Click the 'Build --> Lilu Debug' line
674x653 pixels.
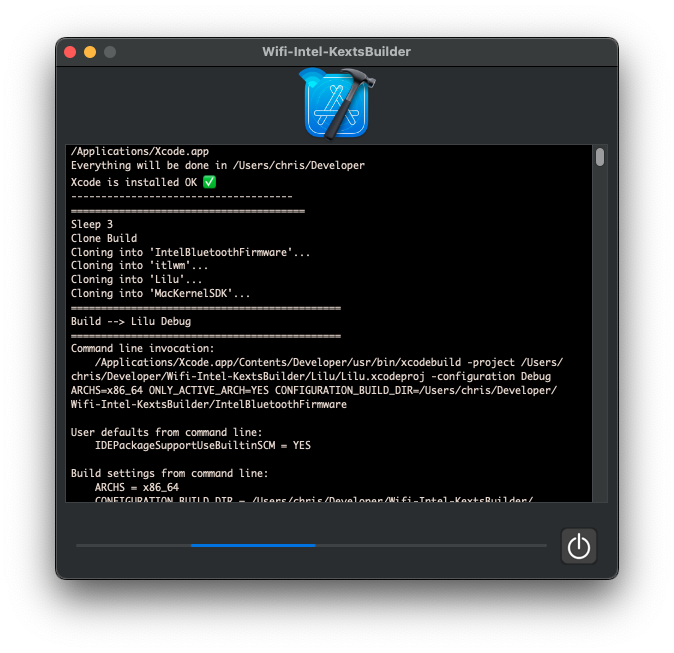(x=131, y=322)
